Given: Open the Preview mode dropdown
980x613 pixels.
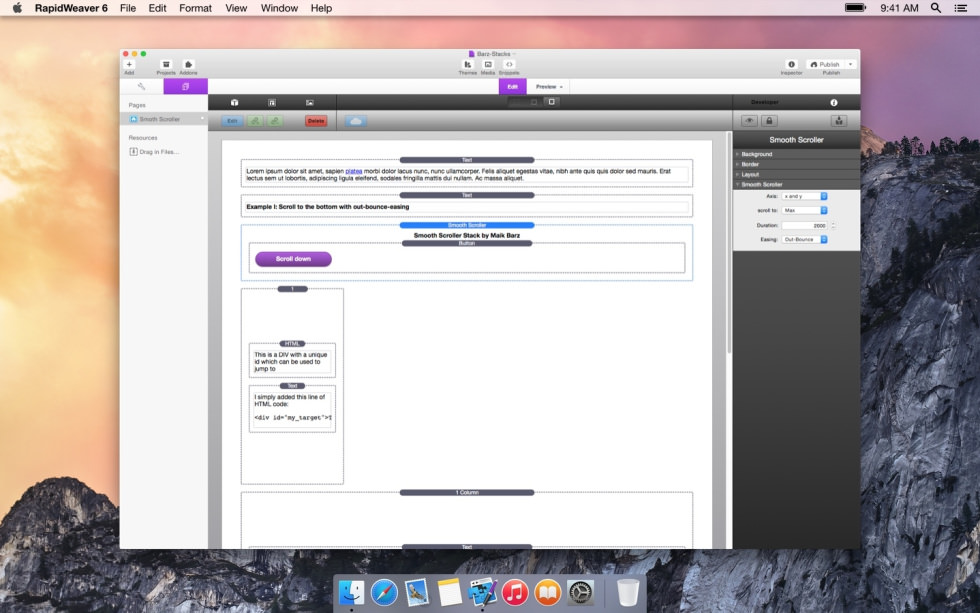Looking at the screenshot, I should [x=549, y=87].
